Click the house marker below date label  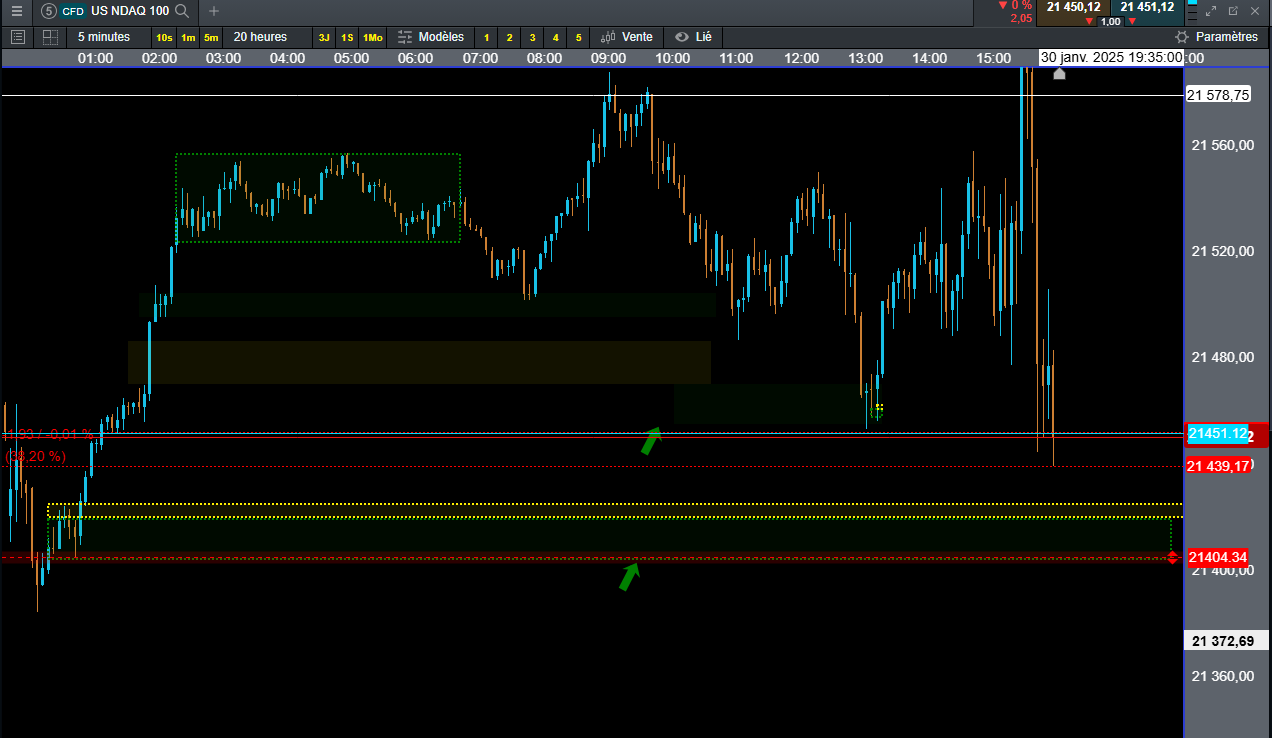[1059, 73]
